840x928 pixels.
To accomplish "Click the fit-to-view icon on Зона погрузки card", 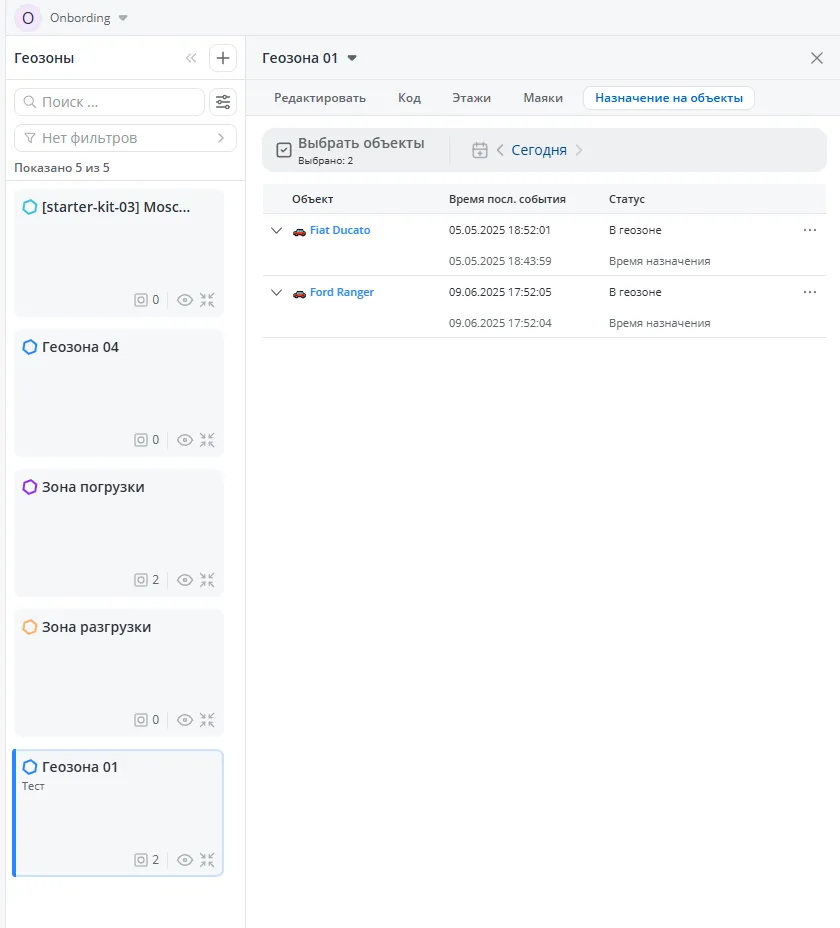I will (208, 579).
